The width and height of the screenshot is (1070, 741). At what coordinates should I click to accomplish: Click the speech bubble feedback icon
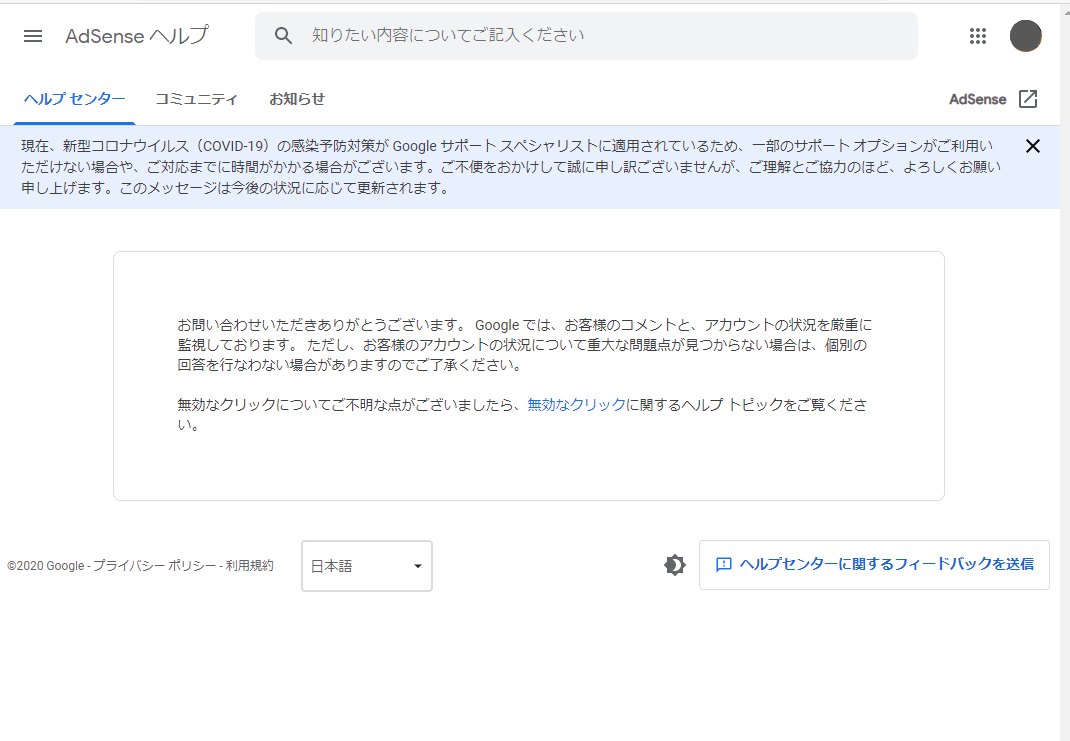[x=724, y=565]
